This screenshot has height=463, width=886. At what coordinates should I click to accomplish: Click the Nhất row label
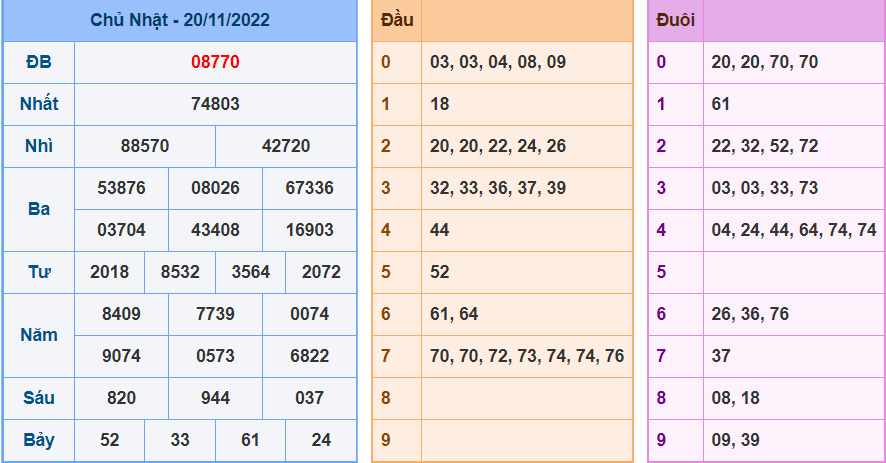click(39, 104)
